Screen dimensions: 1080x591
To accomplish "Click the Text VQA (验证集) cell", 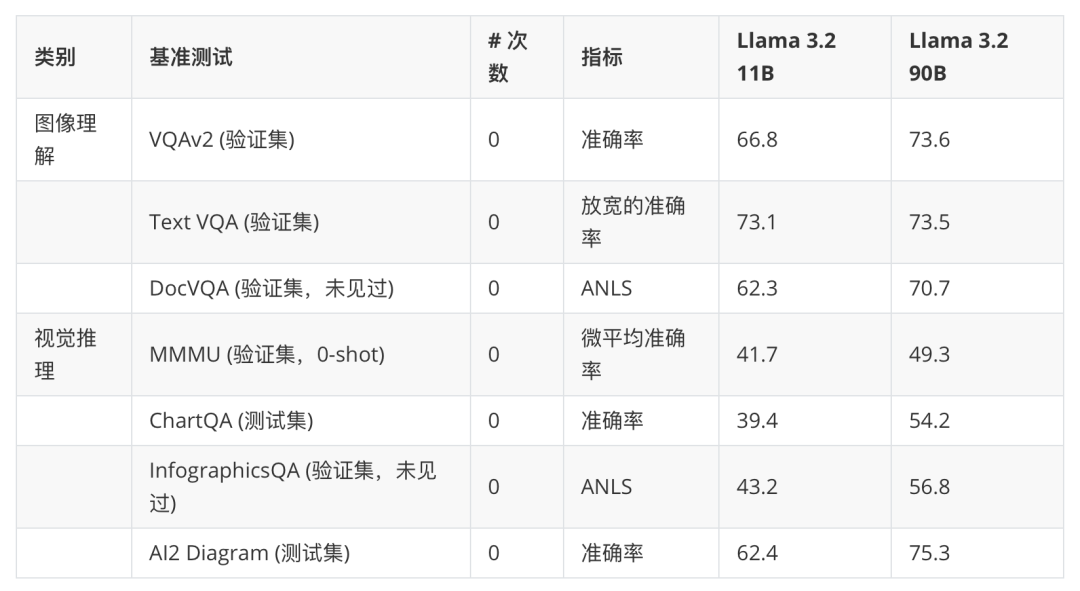I will coord(234,222).
